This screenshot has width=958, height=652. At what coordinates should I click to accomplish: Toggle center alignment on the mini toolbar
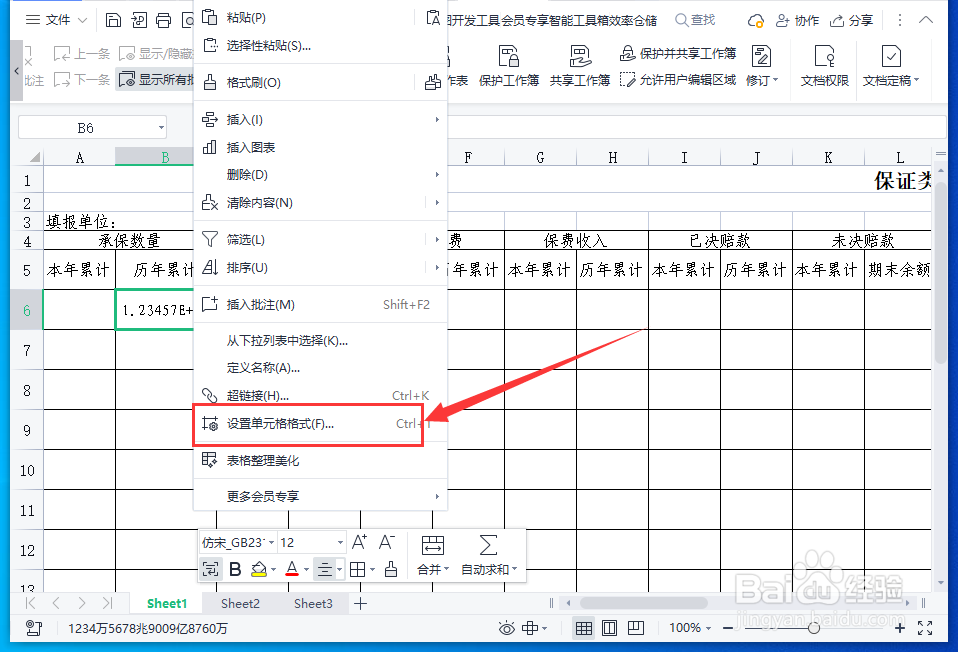[327, 568]
